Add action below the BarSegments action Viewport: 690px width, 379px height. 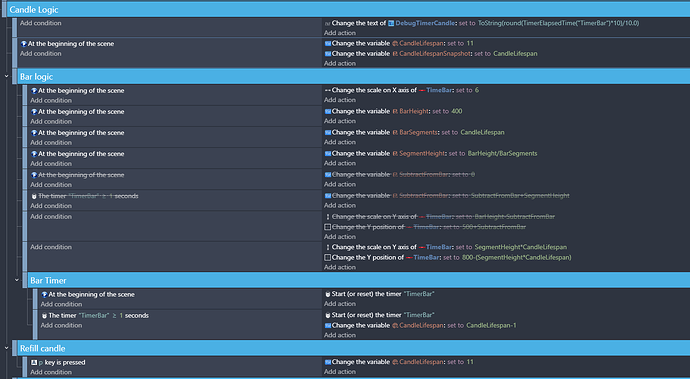(340, 142)
